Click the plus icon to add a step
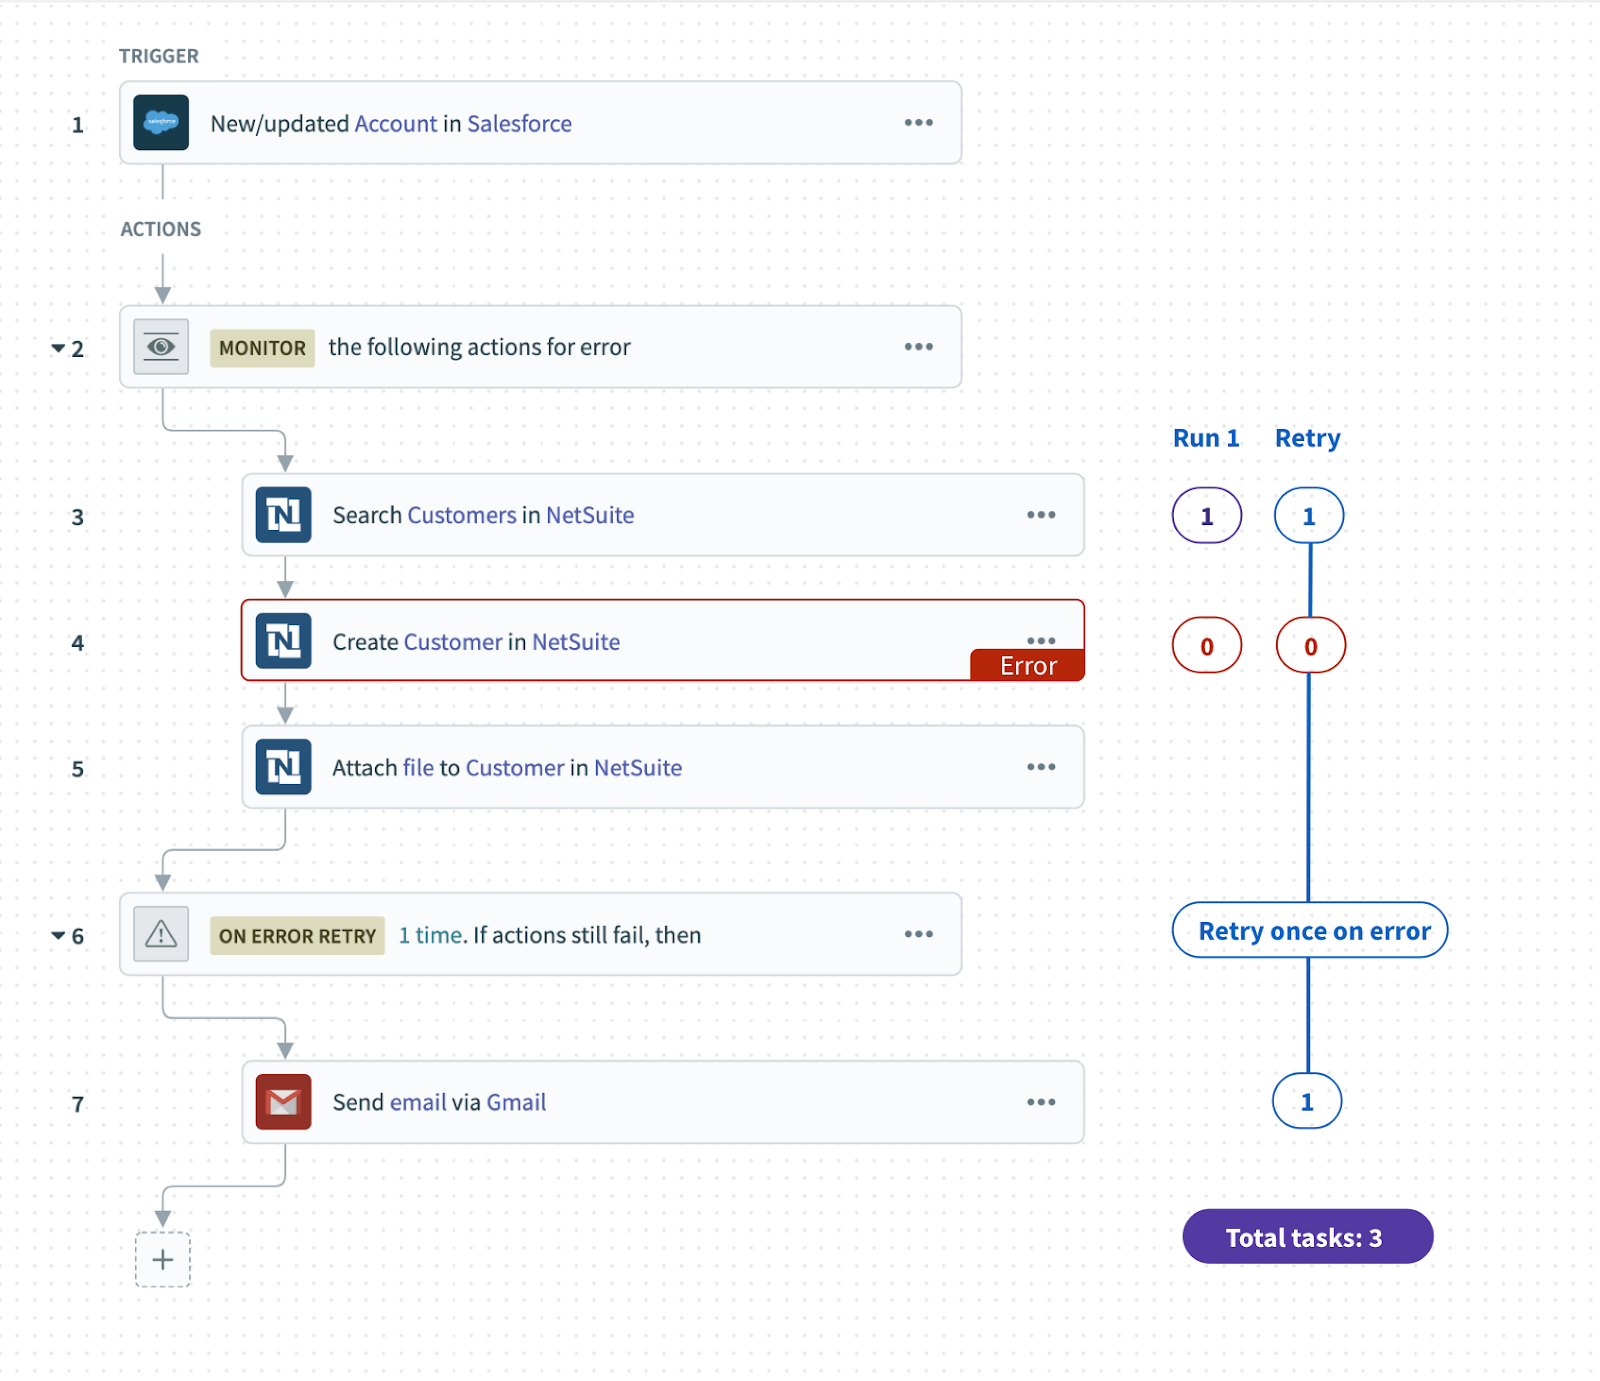Viewport: 1600px width, 1381px height. tap(162, 1259)
